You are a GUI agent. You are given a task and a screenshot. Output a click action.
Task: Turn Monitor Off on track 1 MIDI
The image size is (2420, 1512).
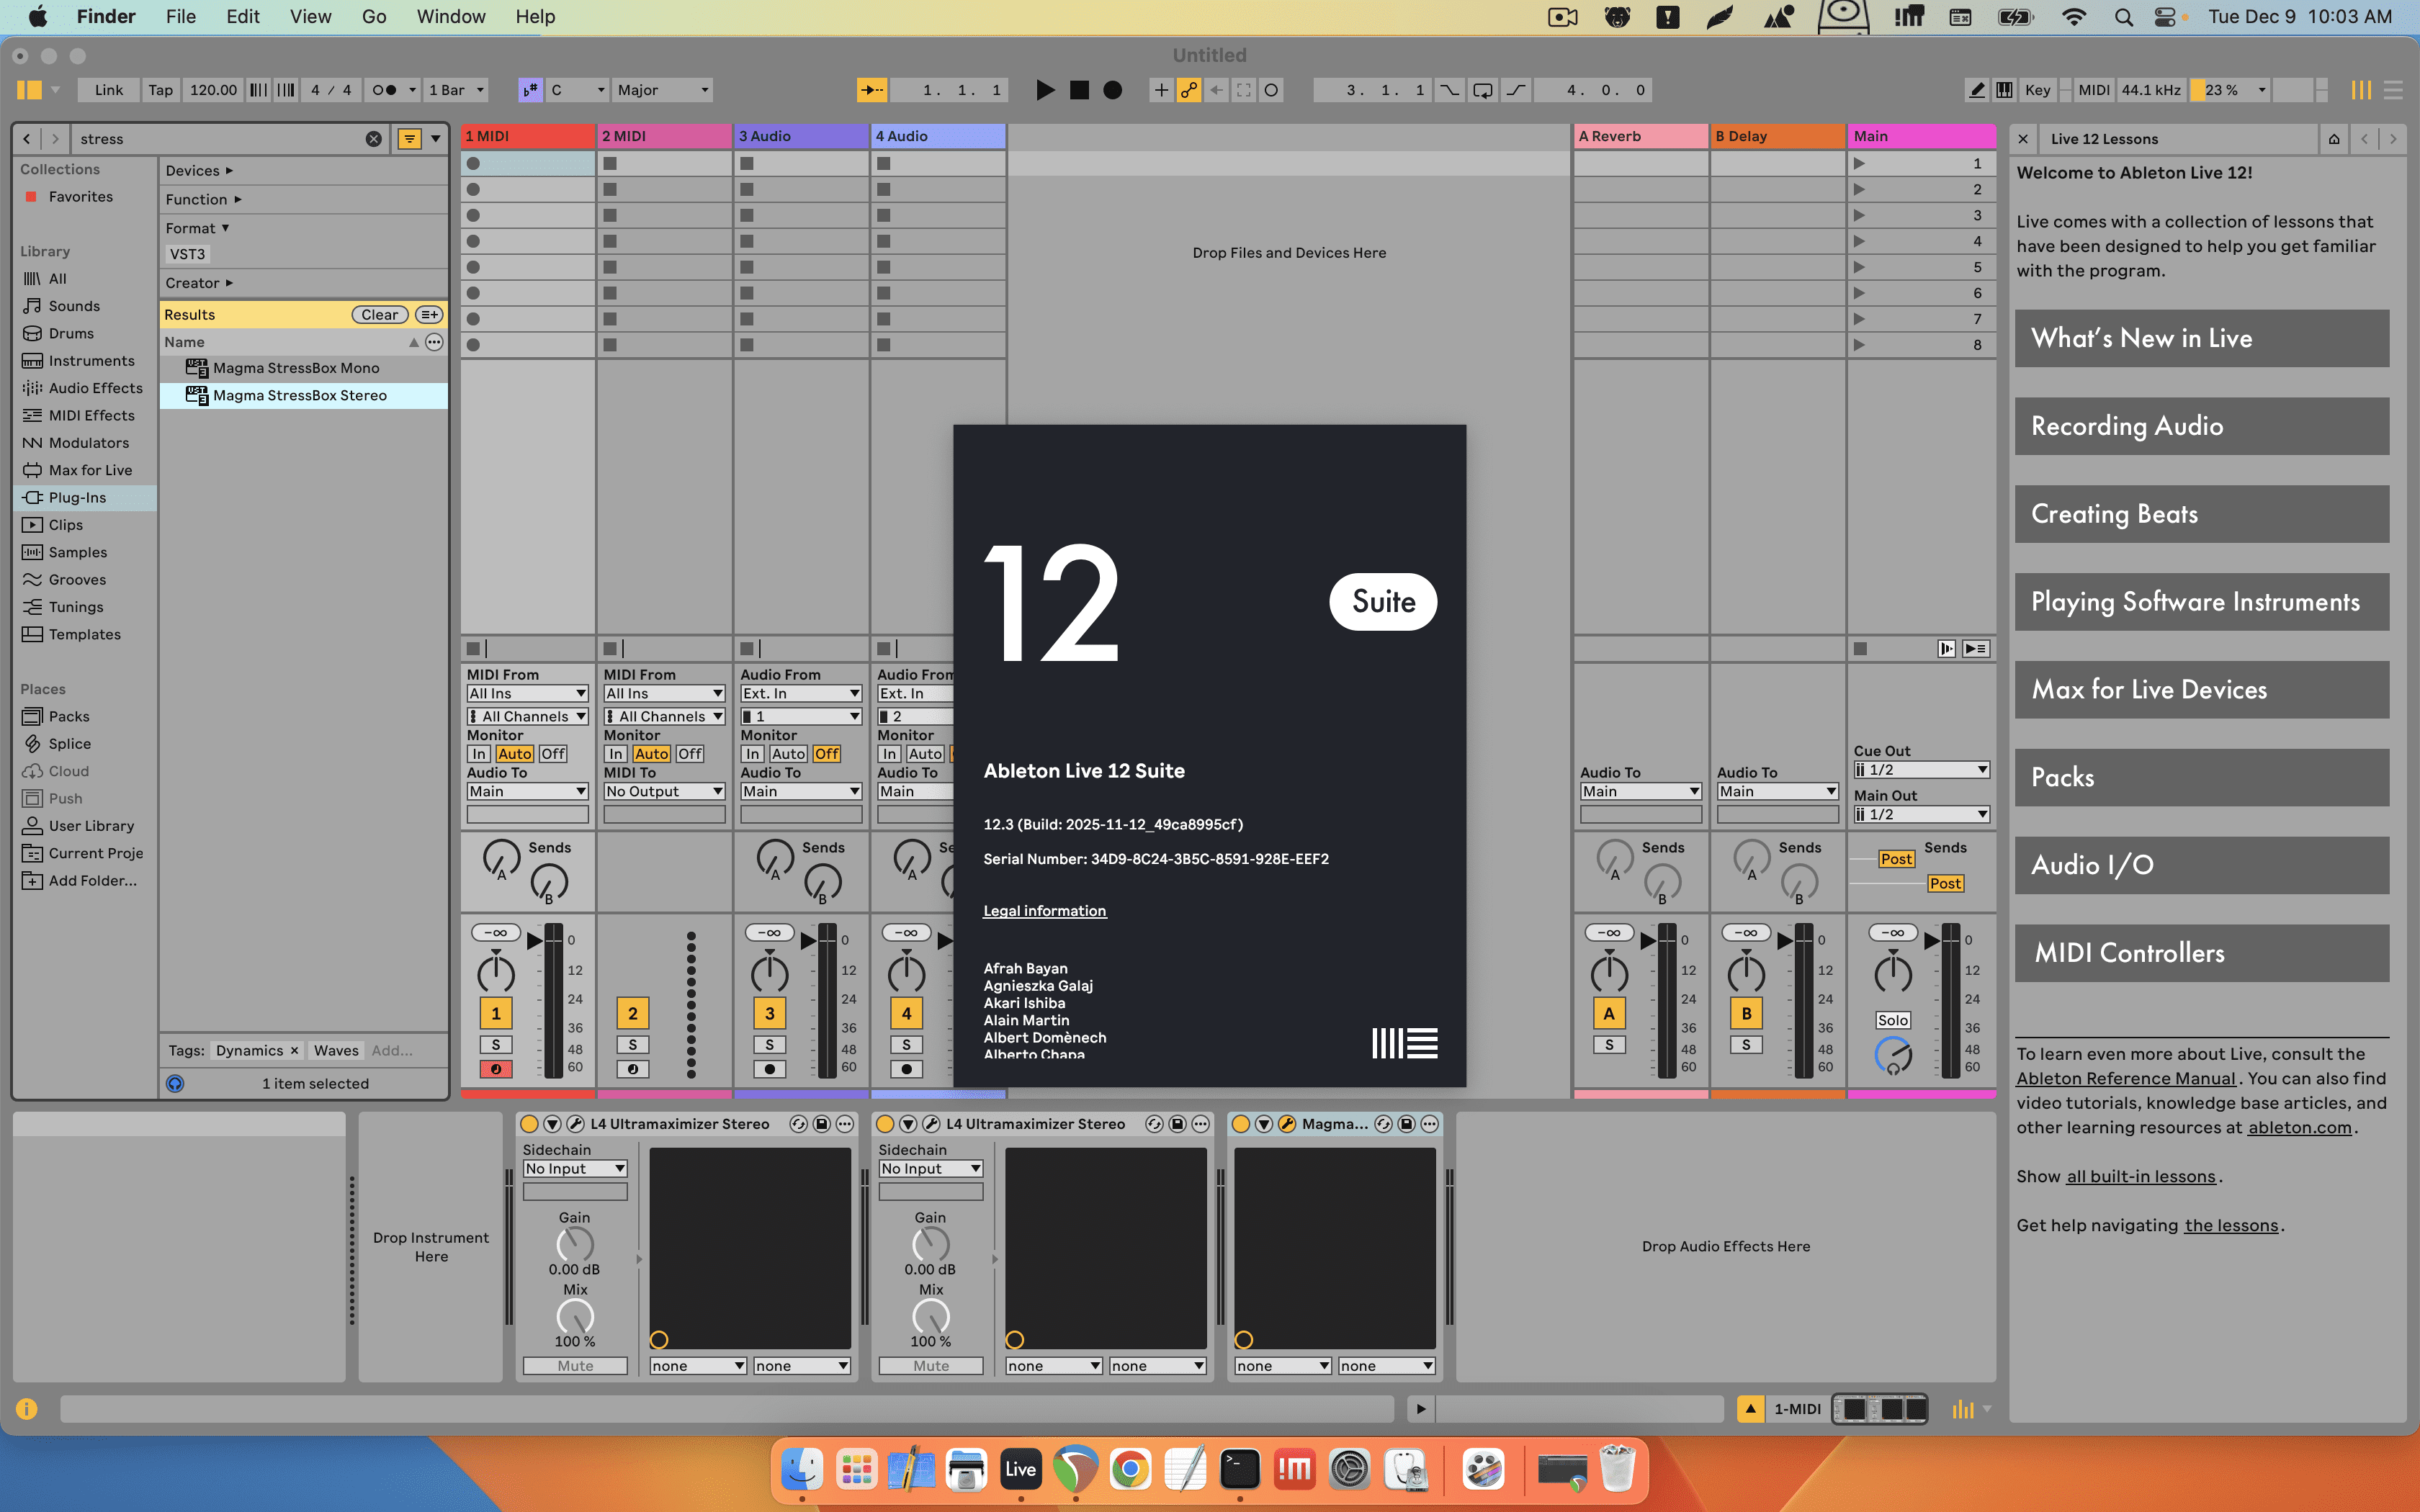click(553, 753)
